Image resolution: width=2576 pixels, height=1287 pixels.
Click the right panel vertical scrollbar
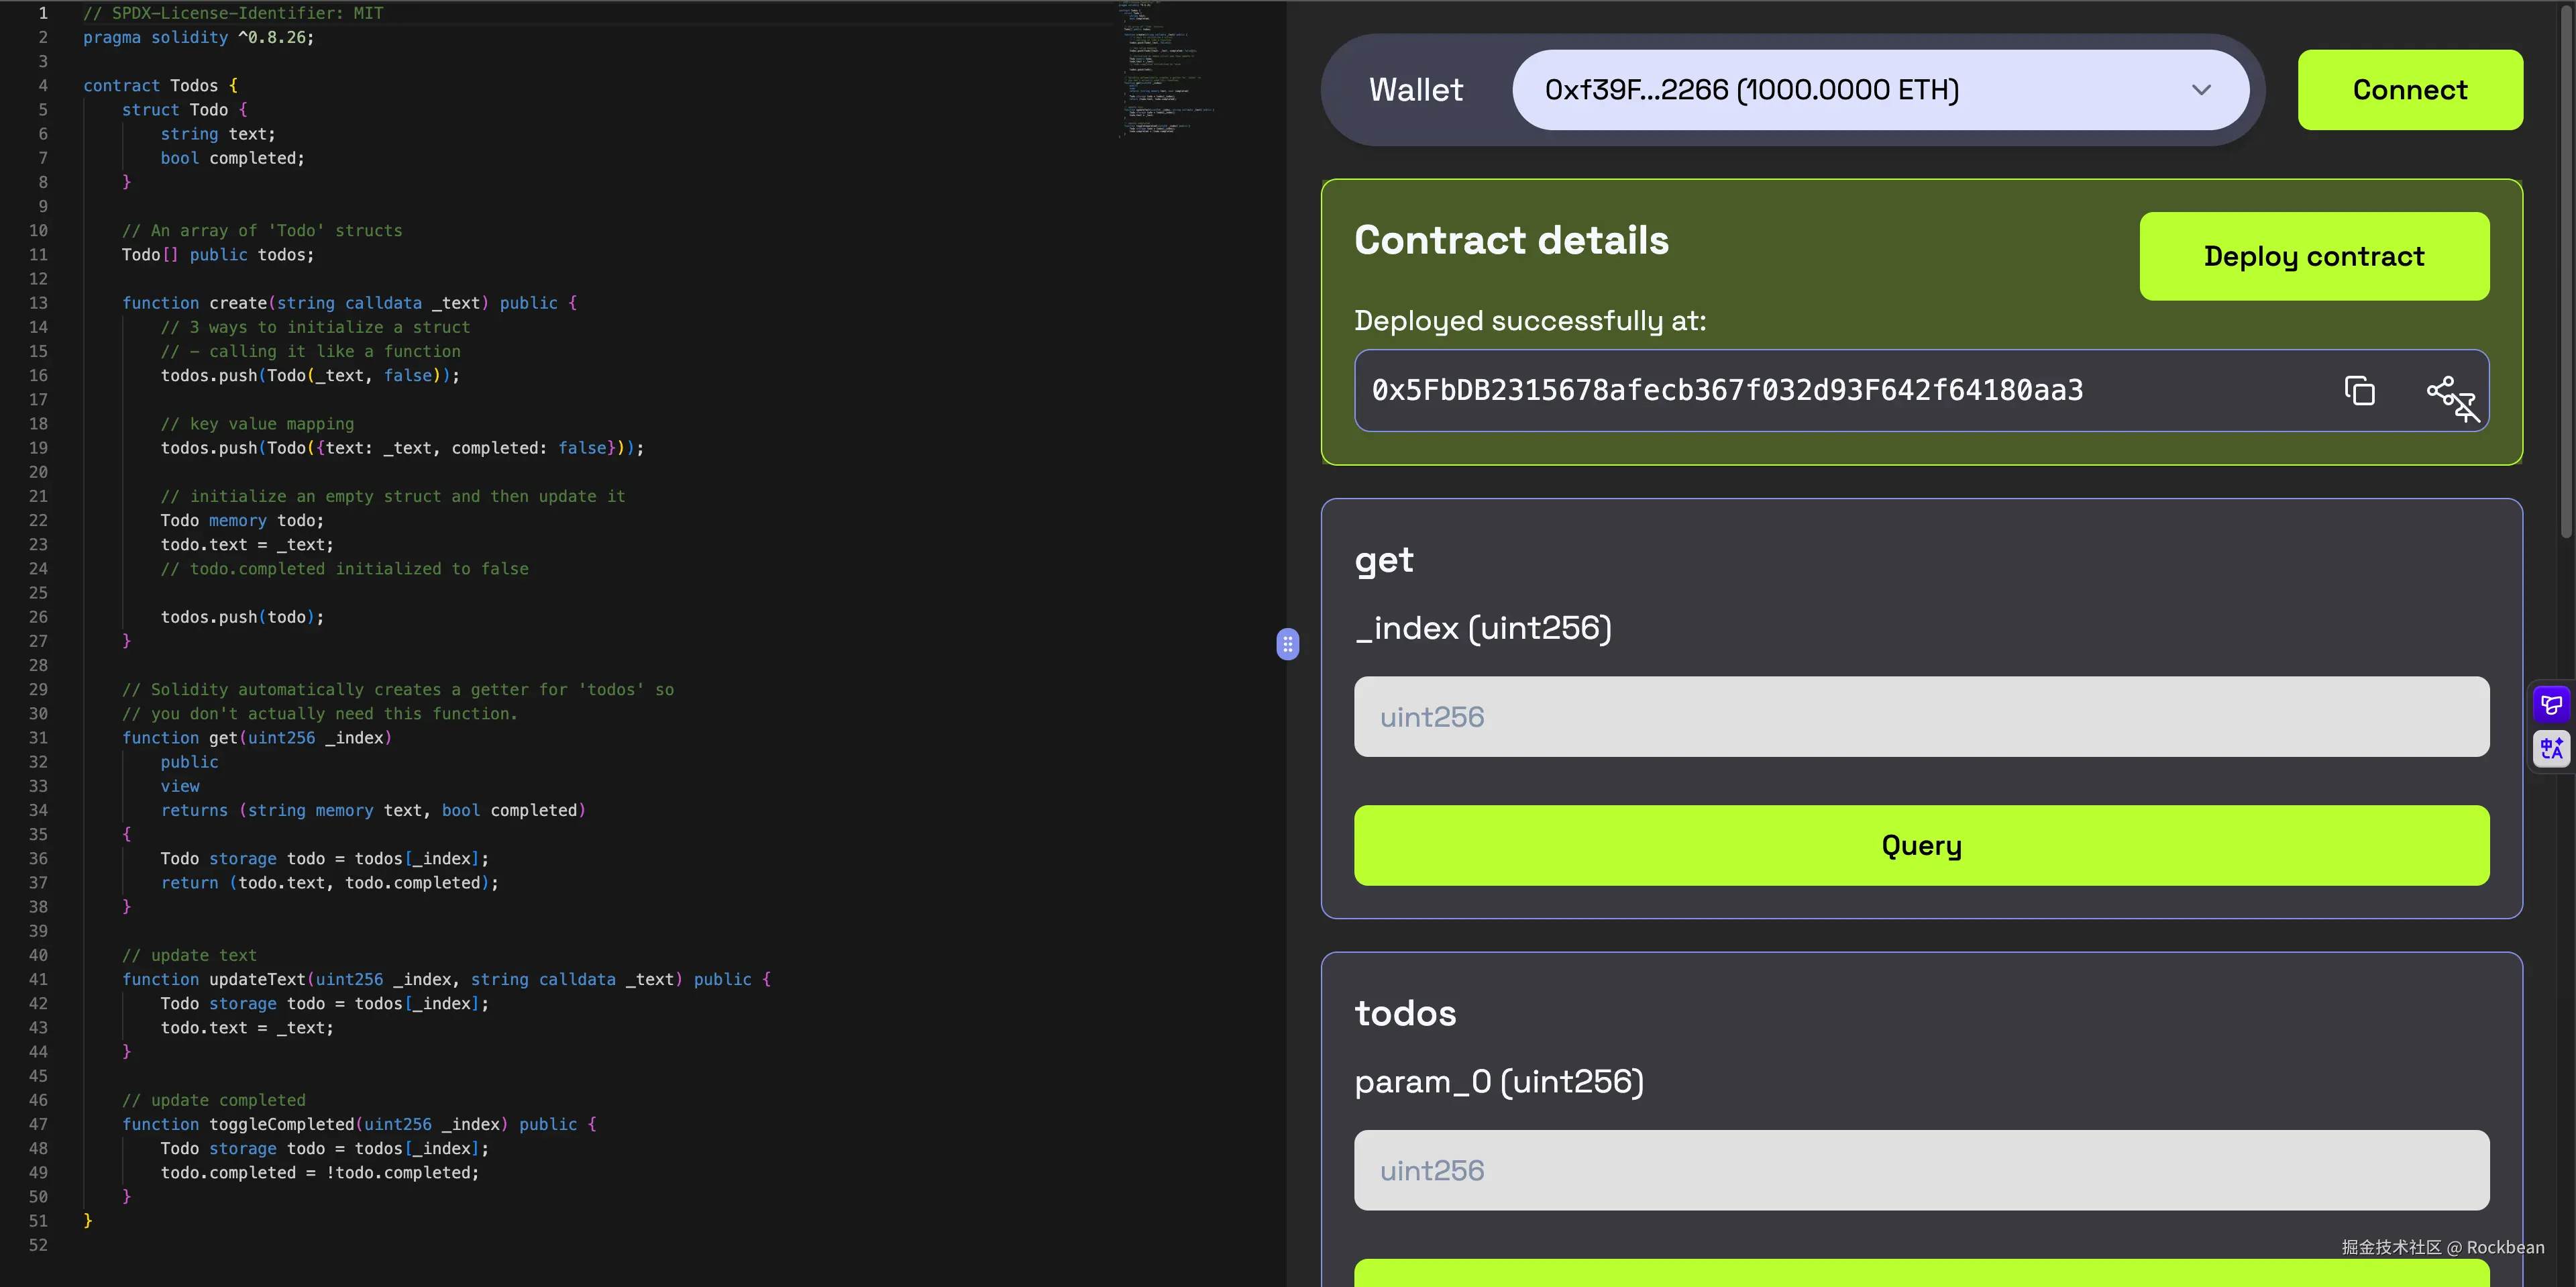(x=2566, y=270)
